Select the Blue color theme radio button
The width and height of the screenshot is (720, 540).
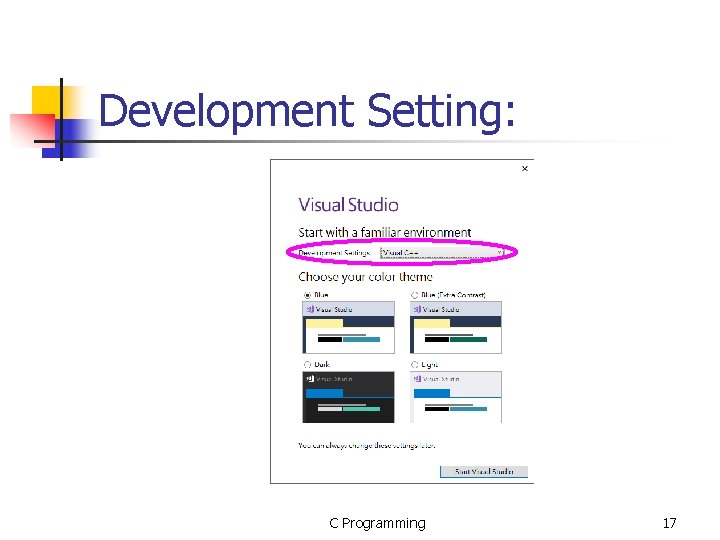307,295
